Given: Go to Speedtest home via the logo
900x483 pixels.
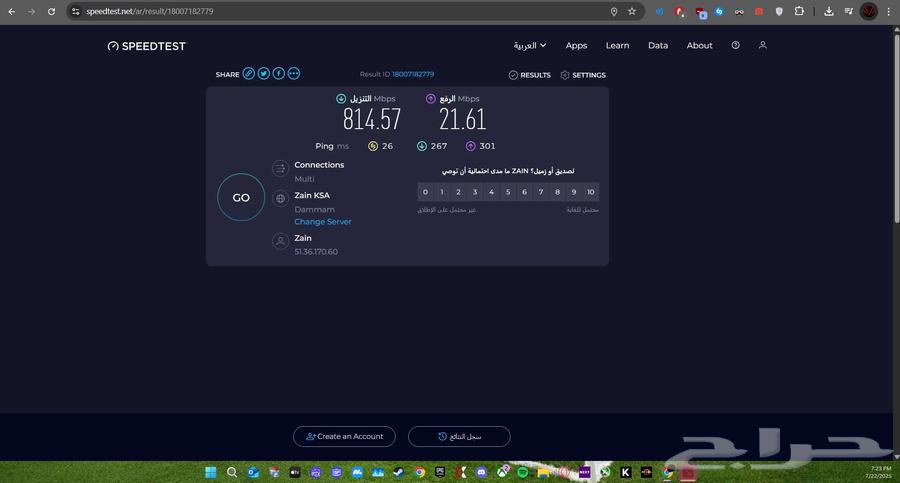Looking at the screenshot, I should point(146,46).
